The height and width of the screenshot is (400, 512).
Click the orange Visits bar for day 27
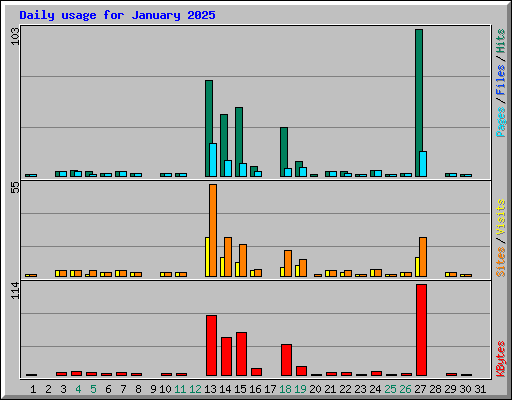[423, 257]
